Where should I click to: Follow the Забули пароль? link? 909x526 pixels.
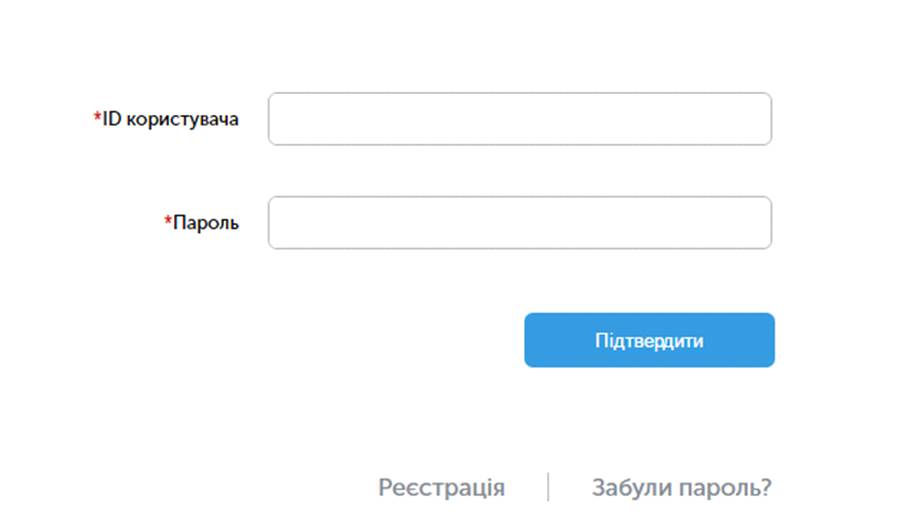(x=681, y=488)
